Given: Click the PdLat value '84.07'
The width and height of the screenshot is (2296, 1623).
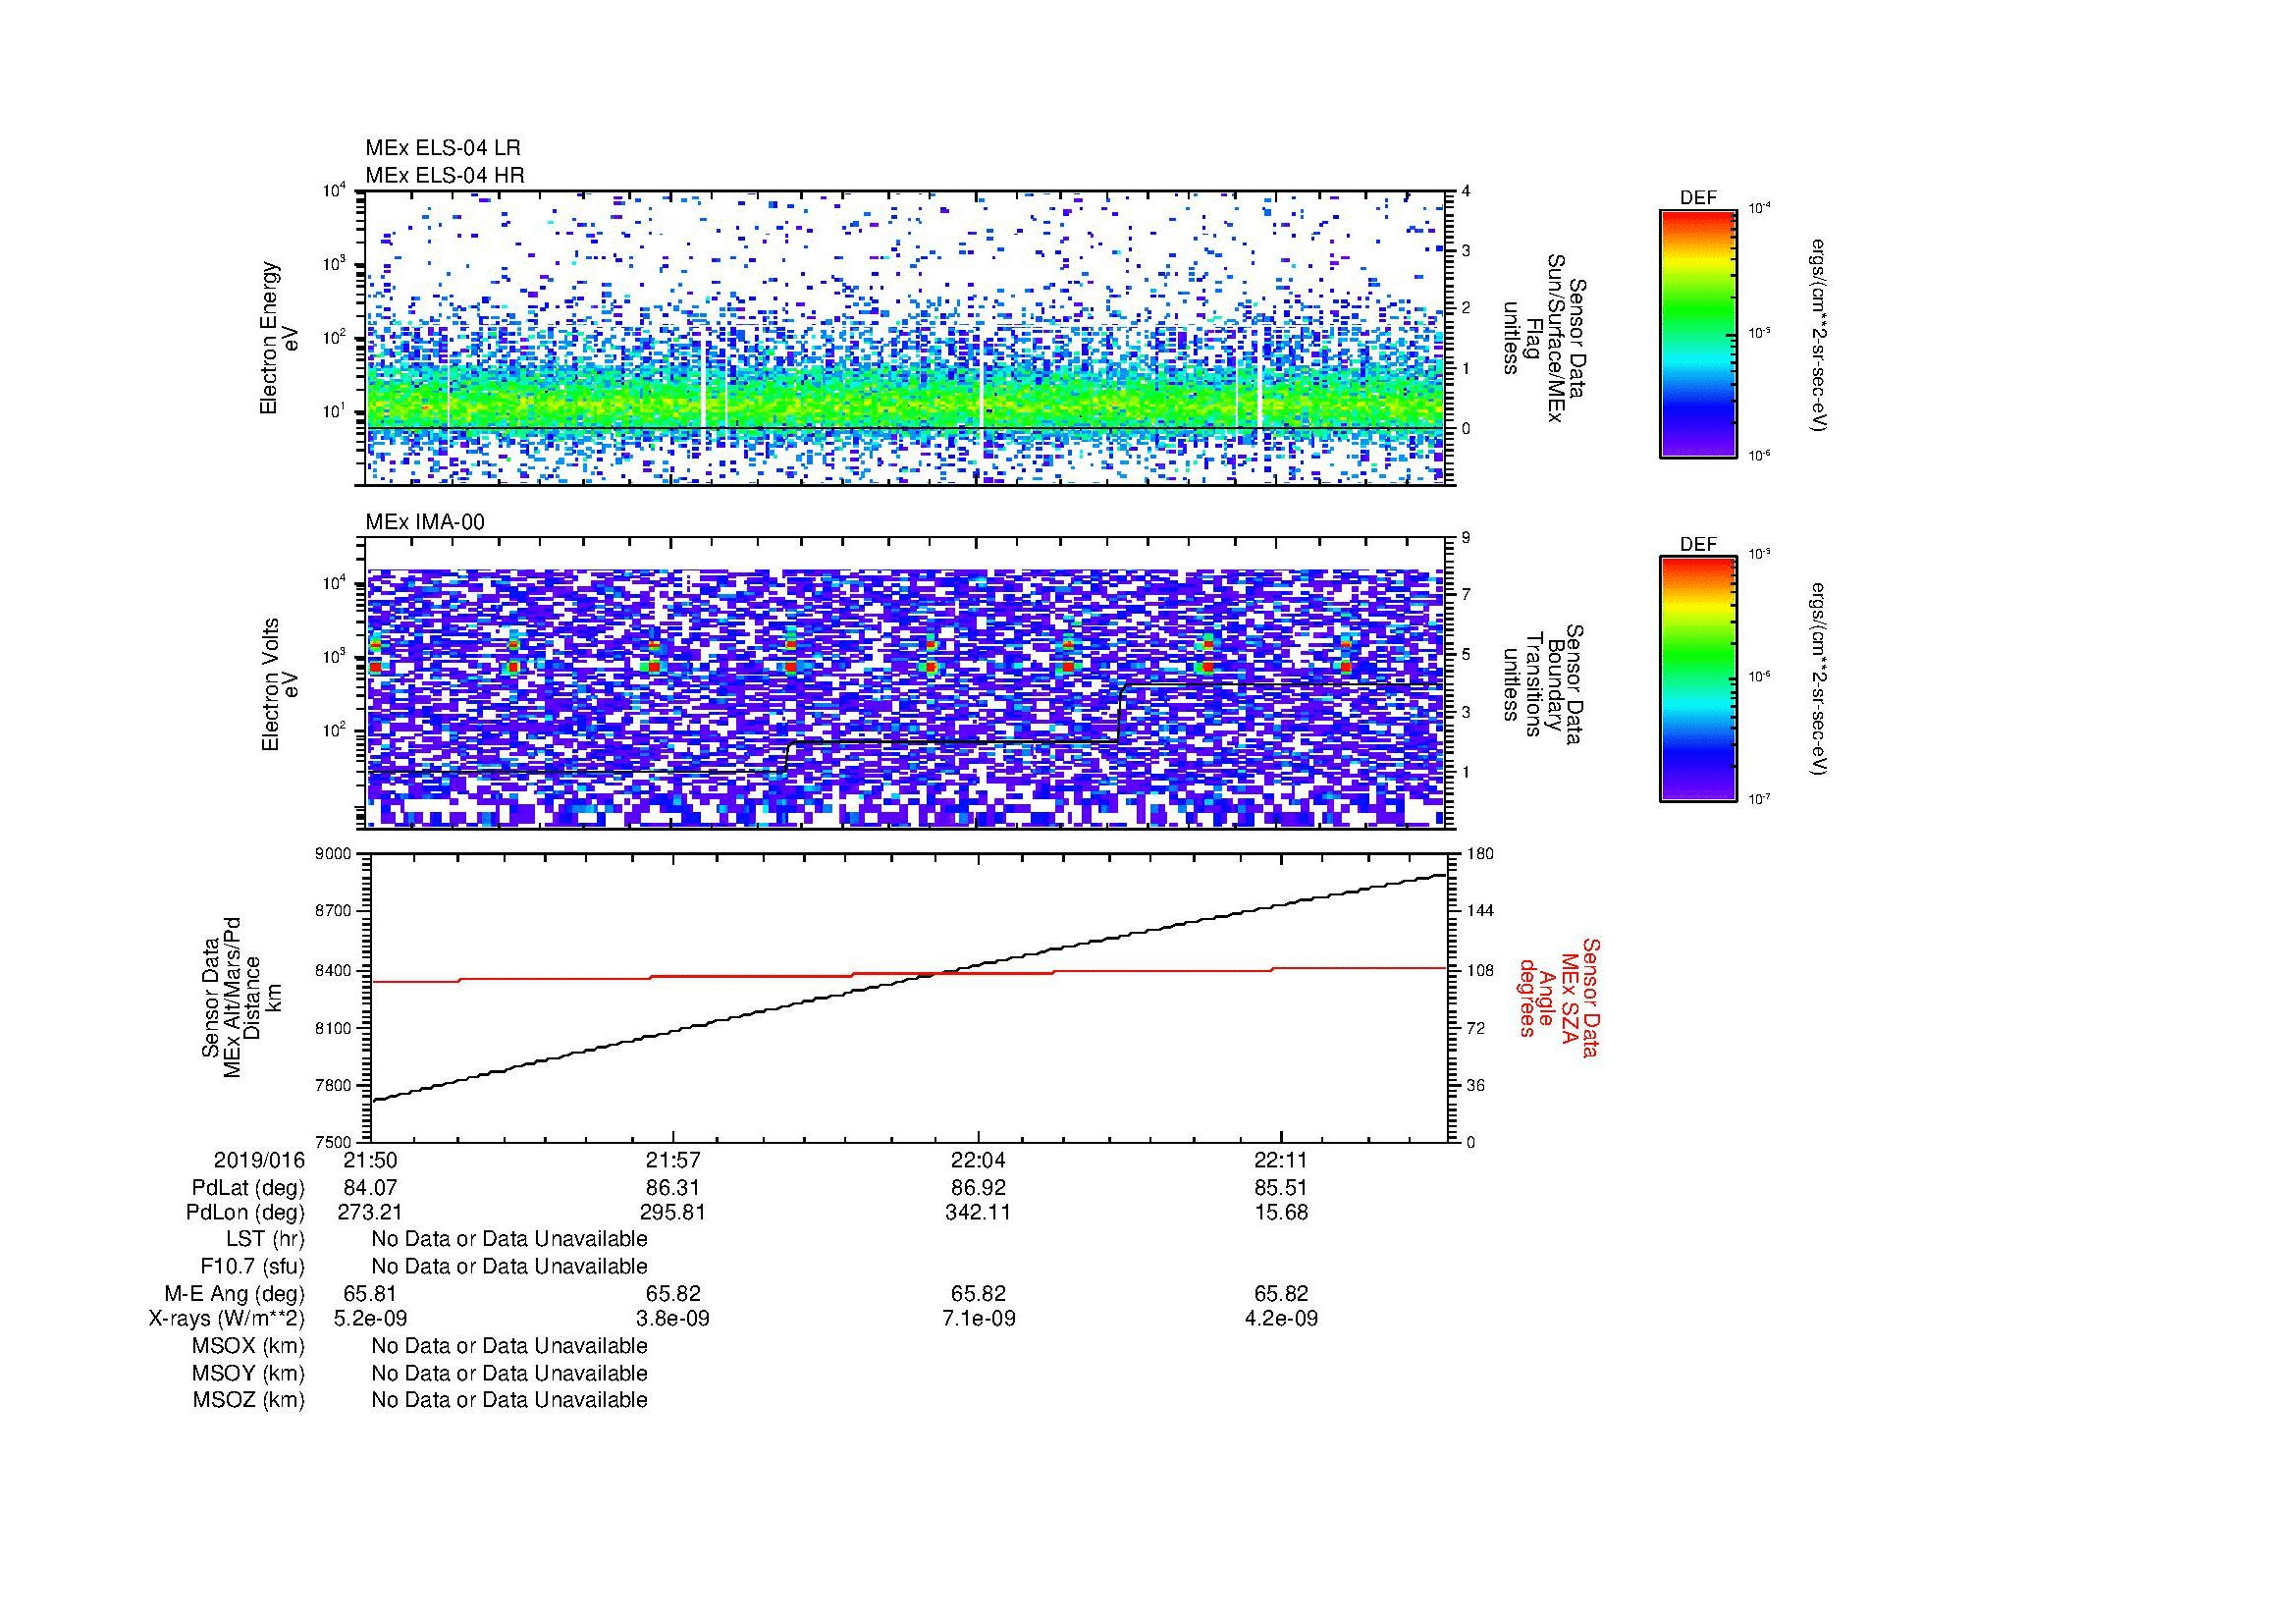Looking at the screenshot, I should pyautogui.click(x=370, y=1188).
